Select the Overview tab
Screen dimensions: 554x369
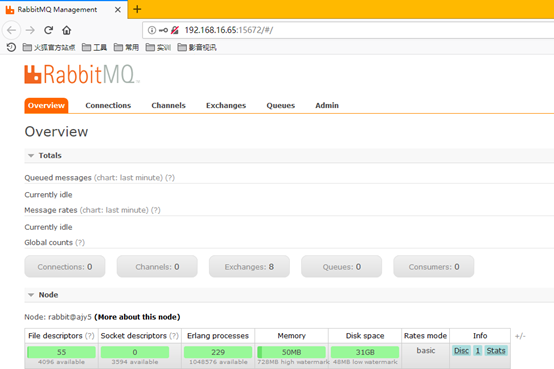[x=46, y=106]
